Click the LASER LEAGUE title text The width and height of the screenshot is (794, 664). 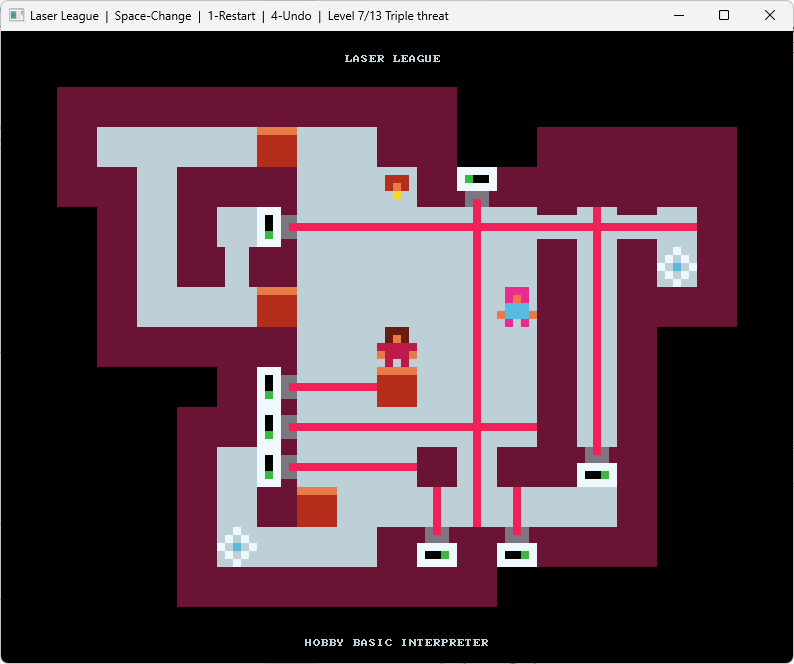[392, 59]
